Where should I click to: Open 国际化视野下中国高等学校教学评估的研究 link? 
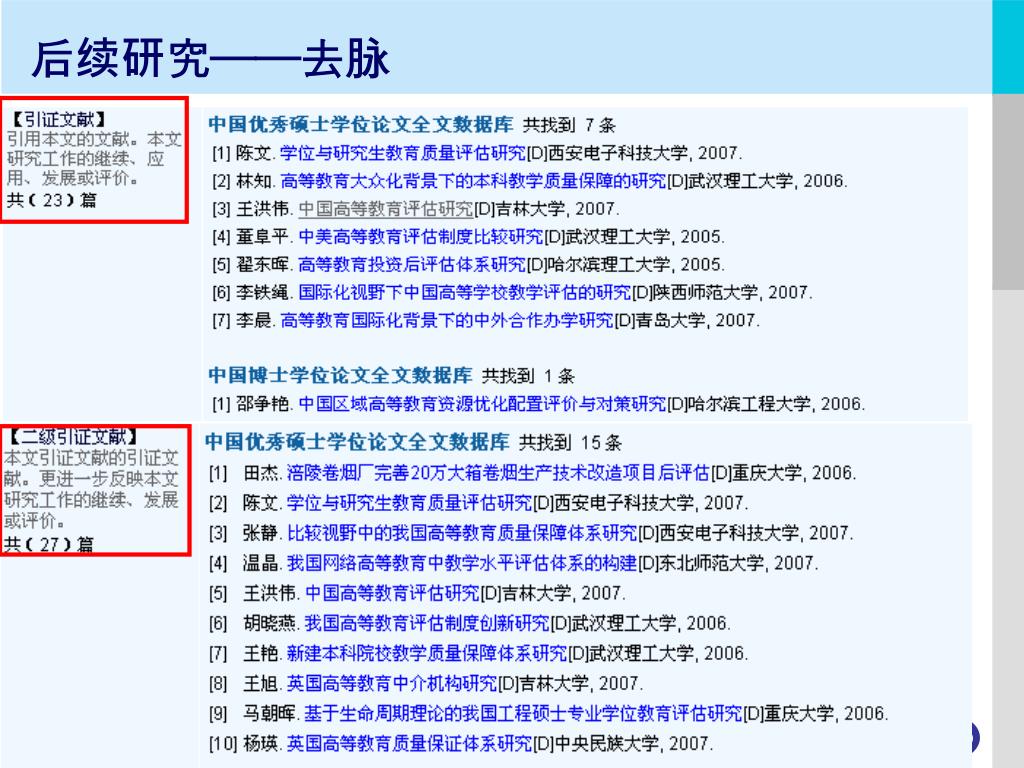coord(464,293)
